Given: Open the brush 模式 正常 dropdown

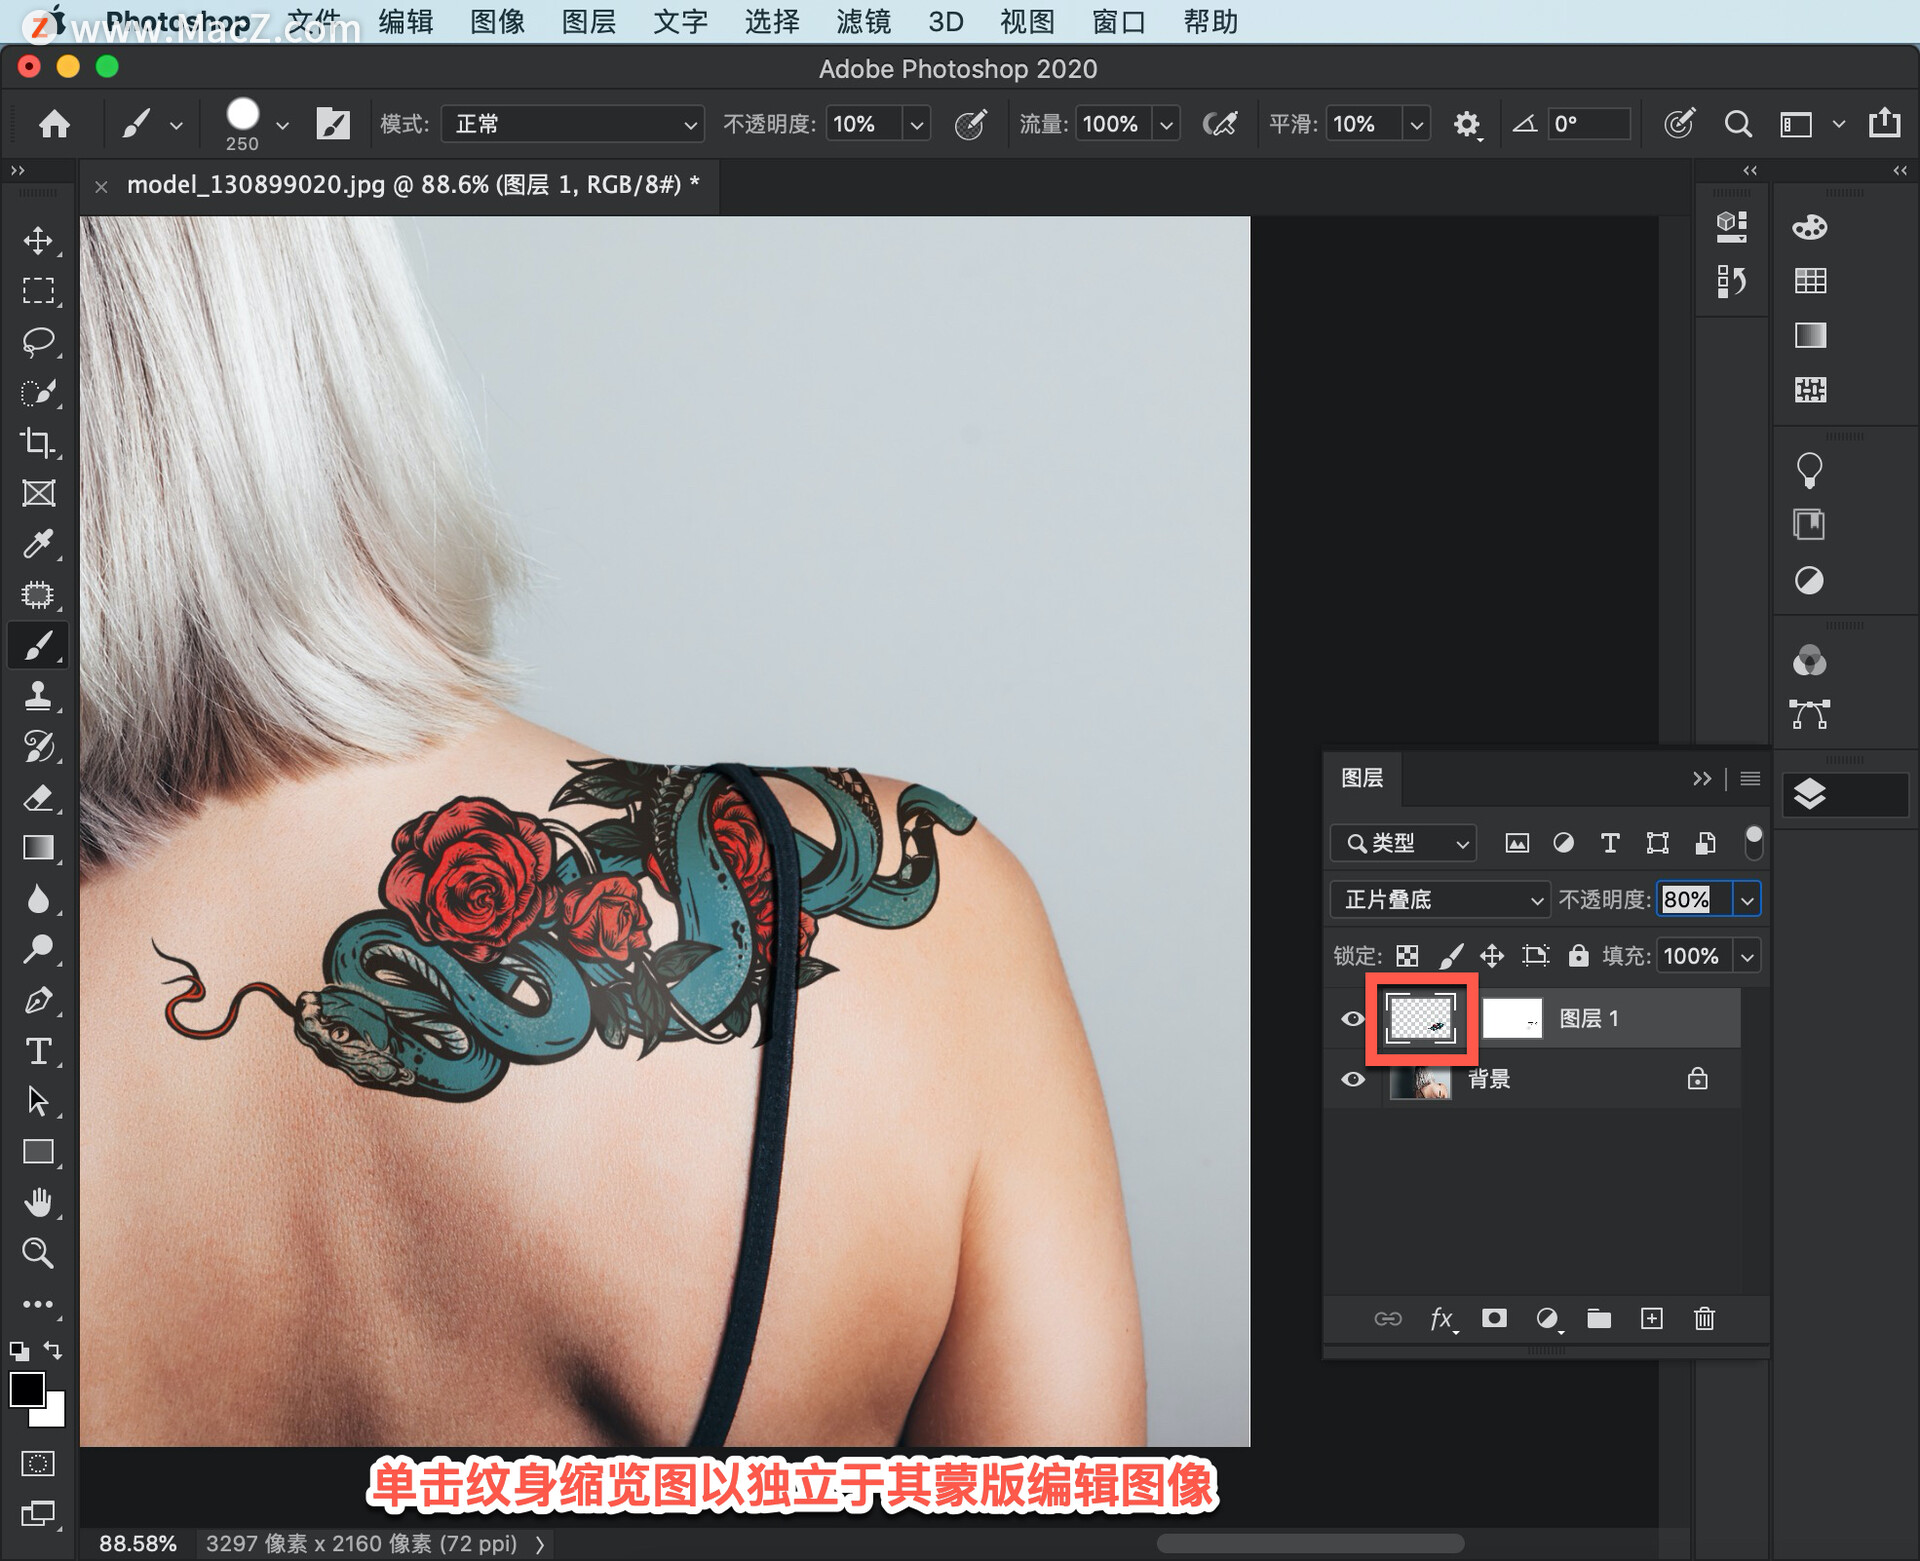Looking at the screenshot, I should pos(572,124).
